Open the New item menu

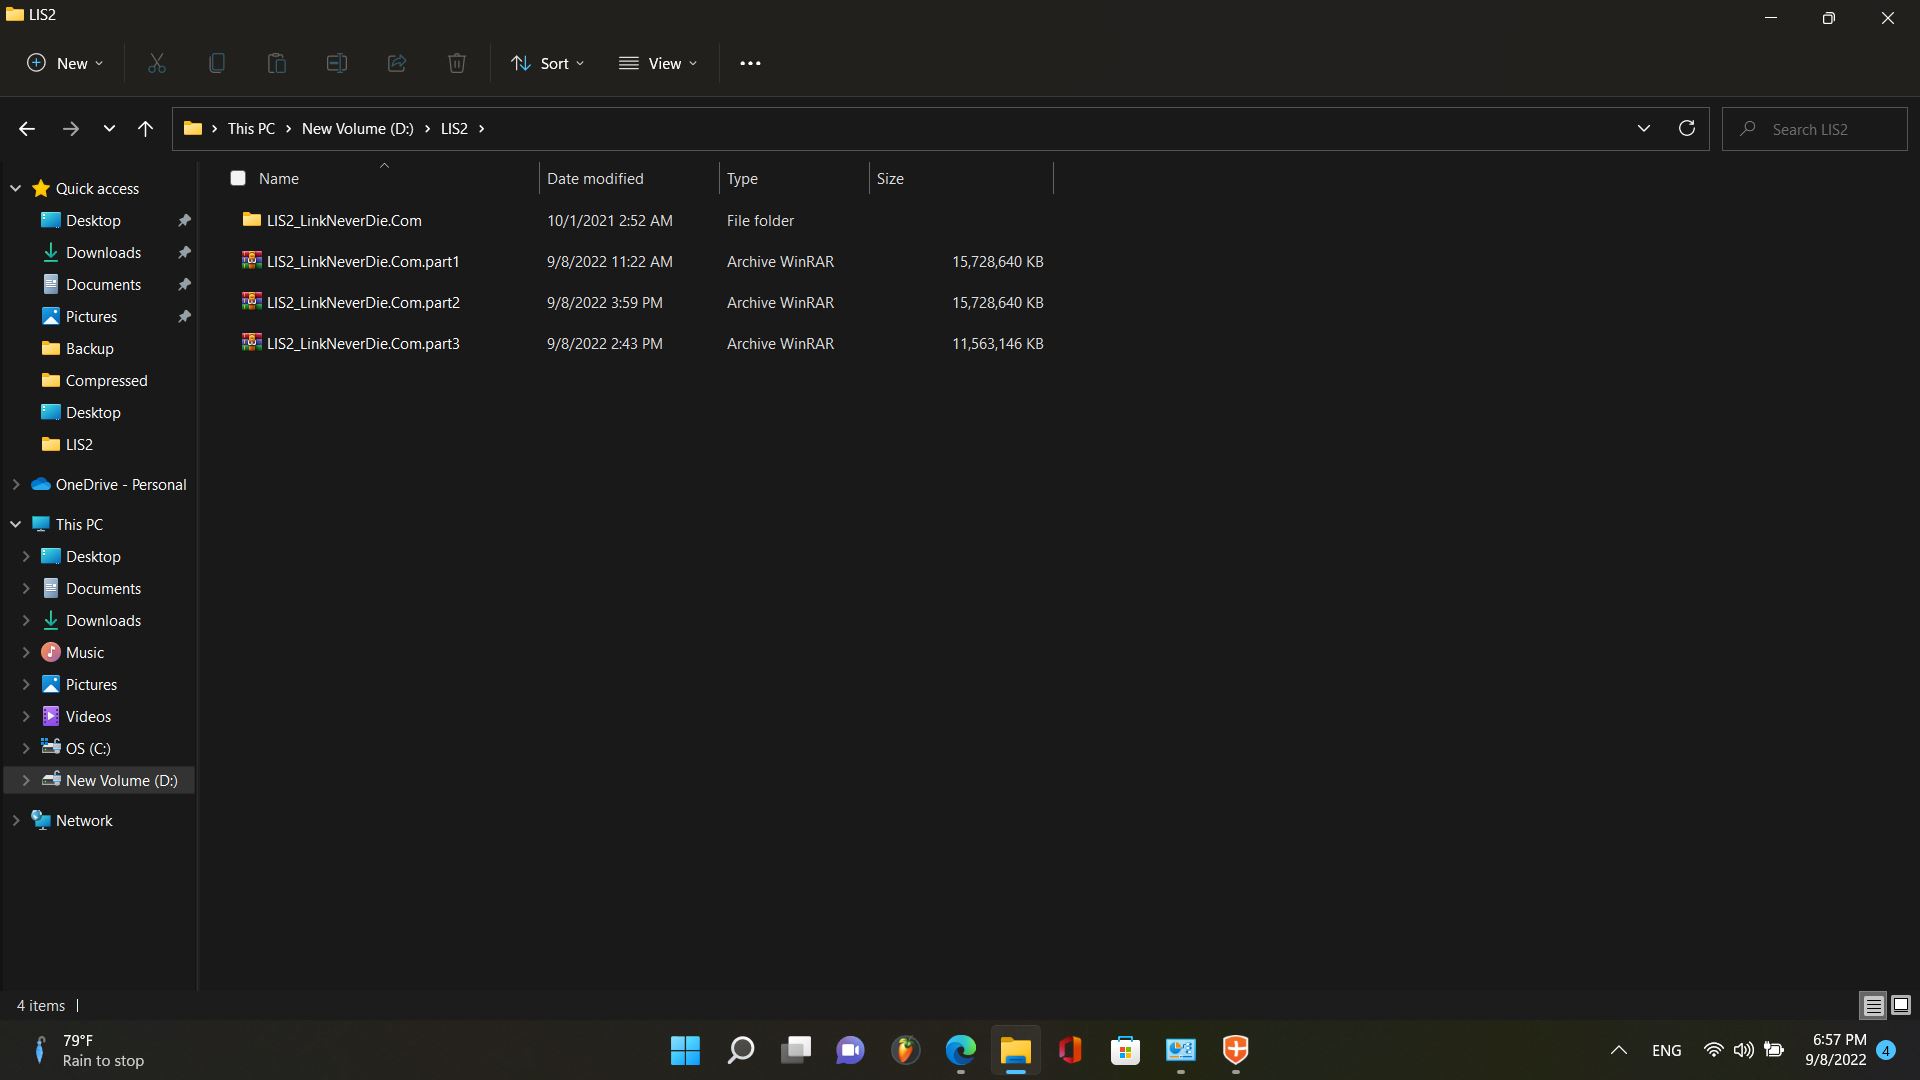[x=64, y=63]
